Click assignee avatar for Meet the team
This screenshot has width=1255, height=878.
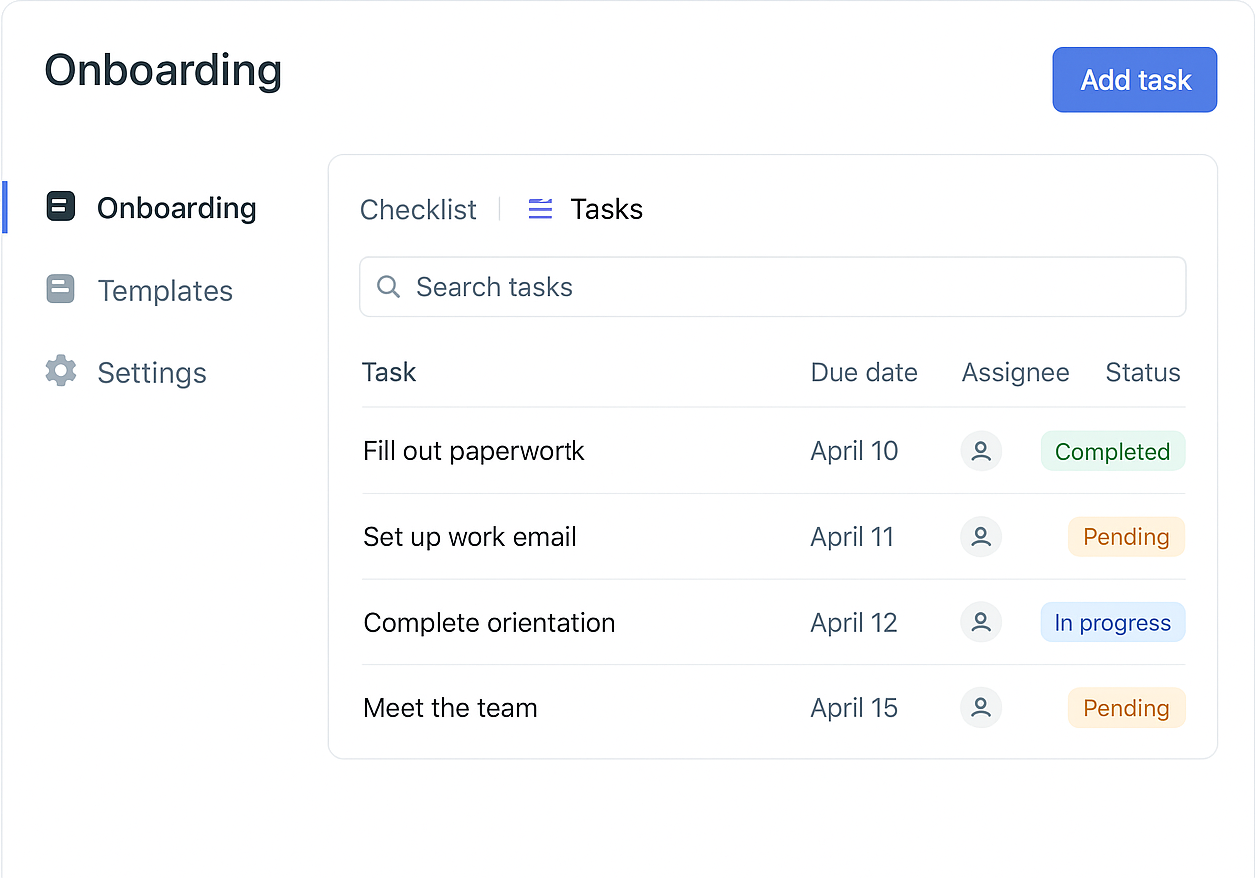click(981, 708)
